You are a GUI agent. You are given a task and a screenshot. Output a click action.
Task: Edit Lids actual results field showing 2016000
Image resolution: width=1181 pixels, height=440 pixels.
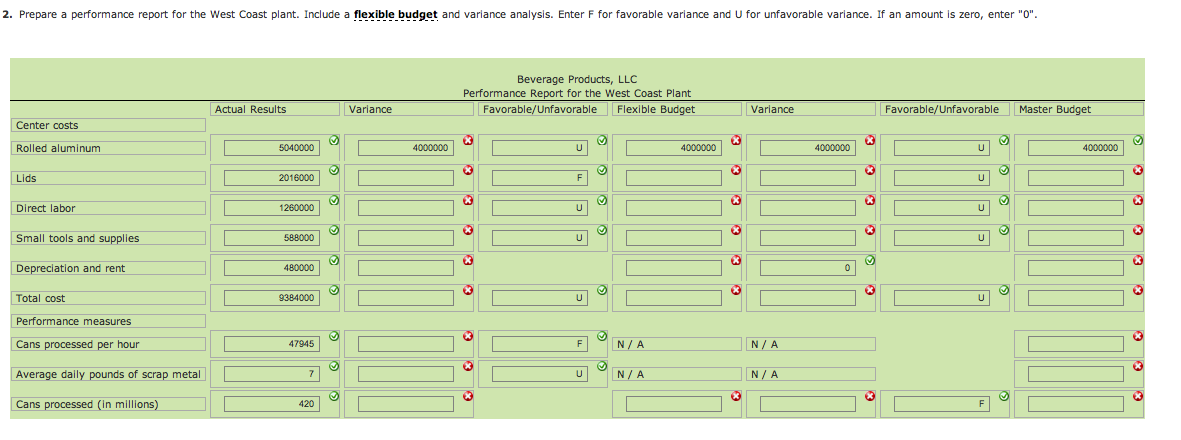270,178
